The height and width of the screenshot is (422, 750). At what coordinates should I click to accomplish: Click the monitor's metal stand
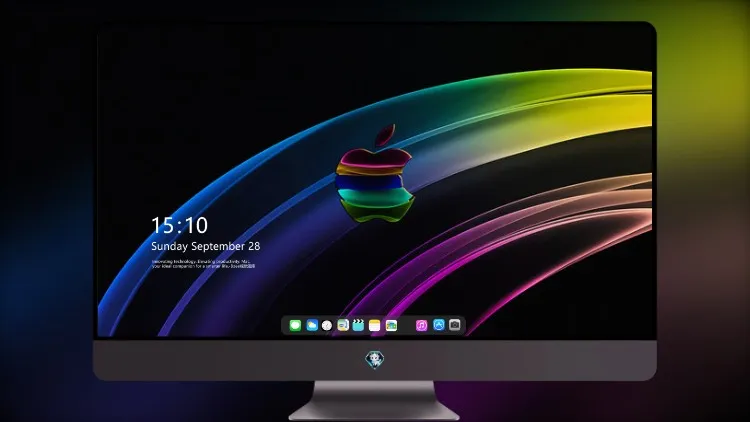click(x=375, y=401)
